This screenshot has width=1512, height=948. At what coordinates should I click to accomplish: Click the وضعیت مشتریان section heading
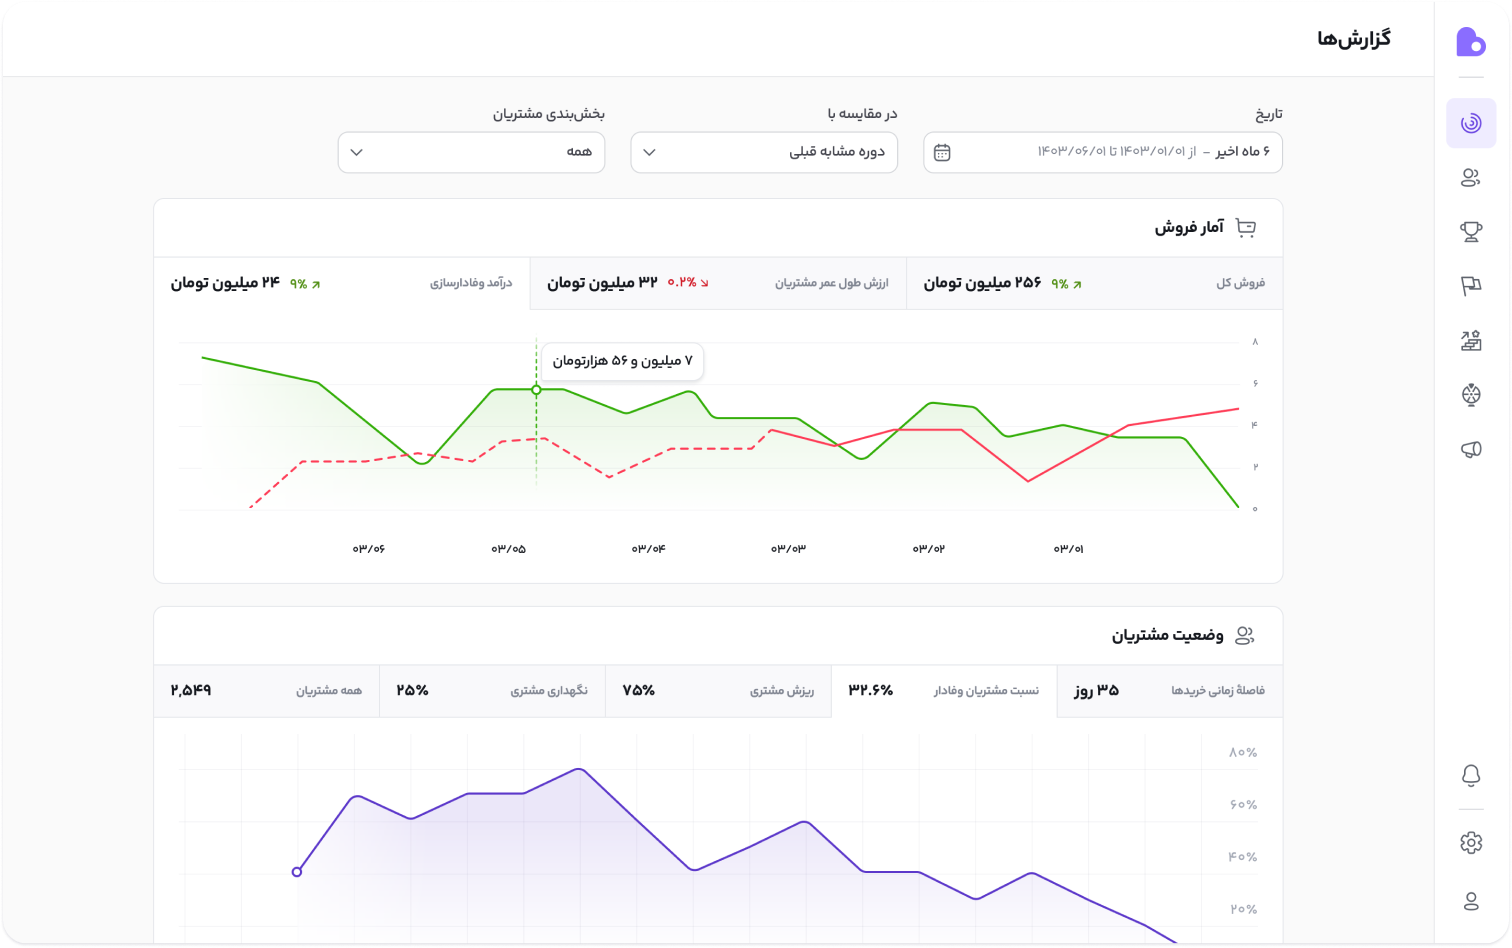[1168, 636]
